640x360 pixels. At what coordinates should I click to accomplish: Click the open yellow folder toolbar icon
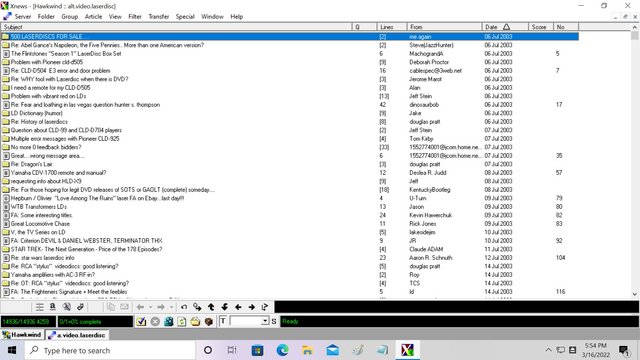tap(195, 322)
